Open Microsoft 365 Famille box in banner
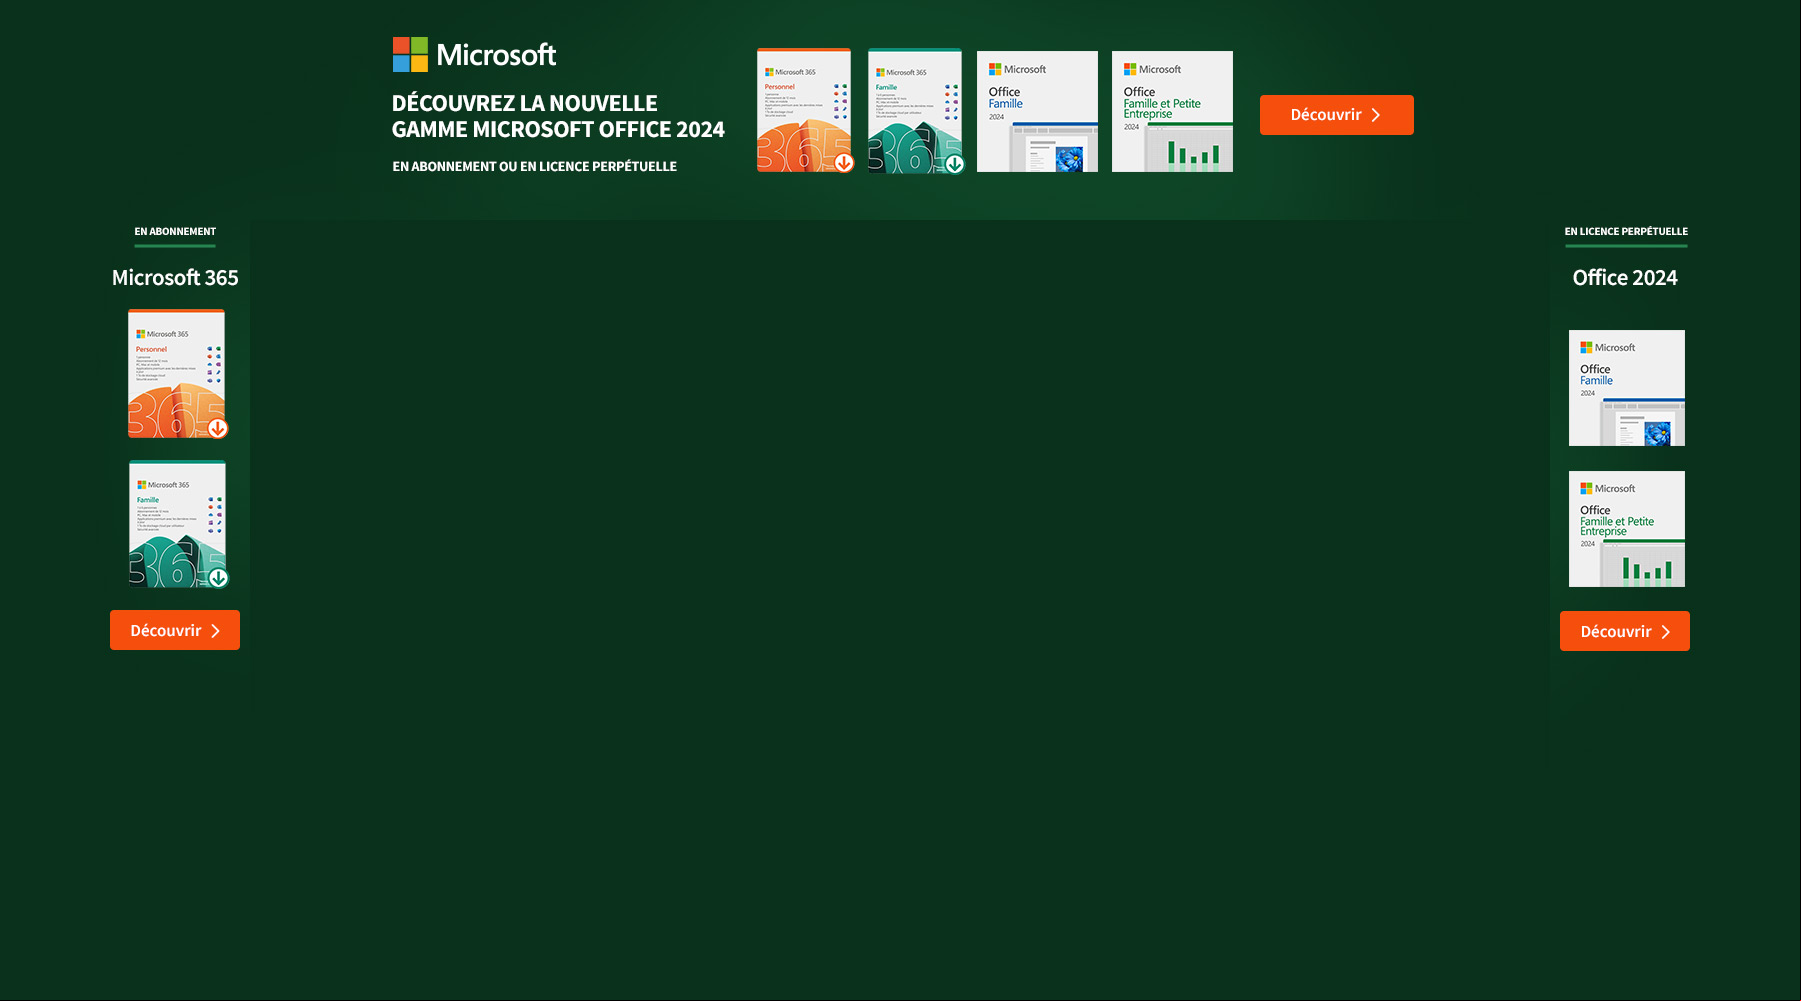This screenshot has width=1801, height=1001. click(915, 110)
